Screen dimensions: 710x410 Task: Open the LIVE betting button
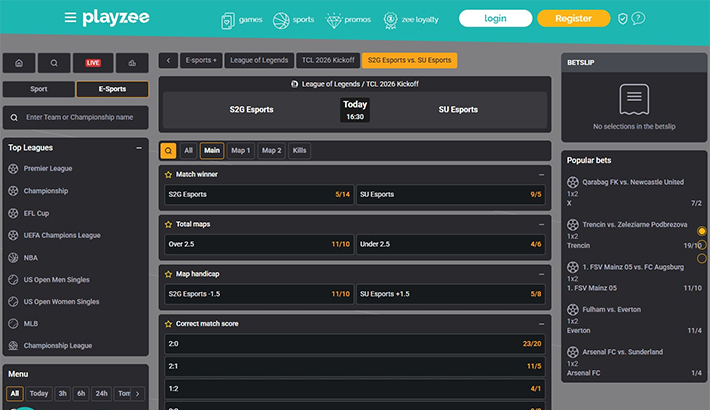[93, 63]
